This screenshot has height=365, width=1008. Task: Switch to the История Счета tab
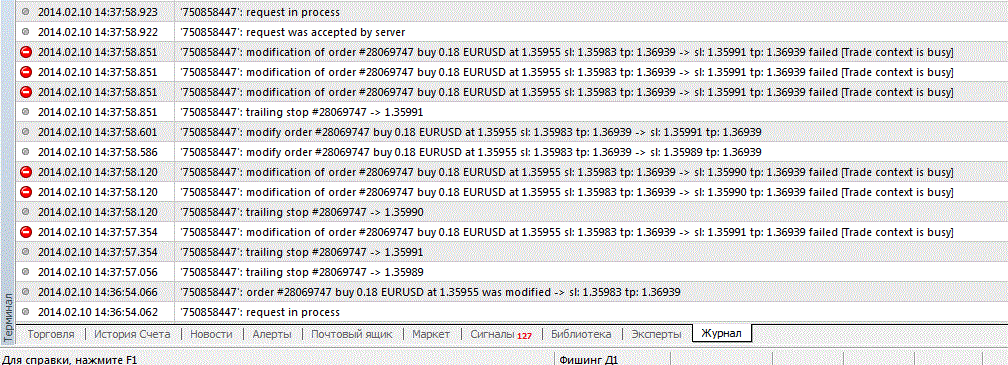point(132,334)
